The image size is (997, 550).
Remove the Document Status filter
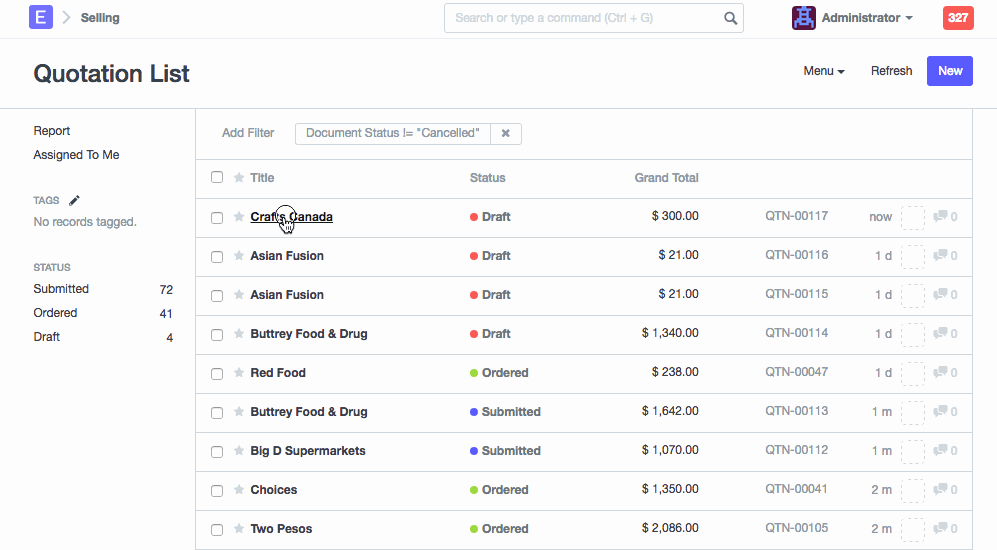(x=506, y=133)
